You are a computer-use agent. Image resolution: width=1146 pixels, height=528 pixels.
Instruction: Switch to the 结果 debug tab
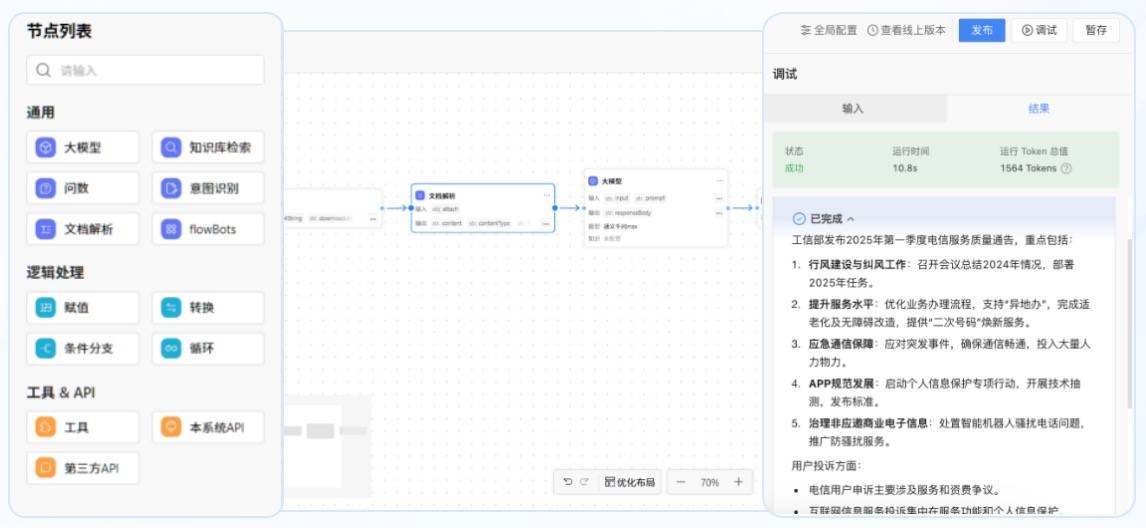(1039, 108)
